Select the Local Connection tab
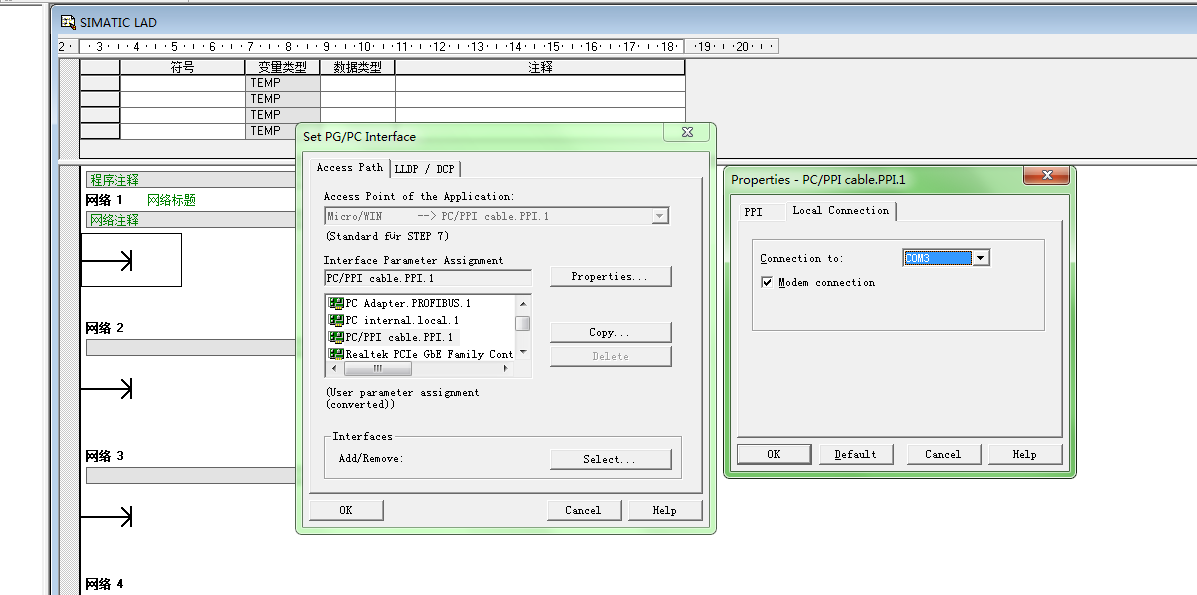 [840, 210]
